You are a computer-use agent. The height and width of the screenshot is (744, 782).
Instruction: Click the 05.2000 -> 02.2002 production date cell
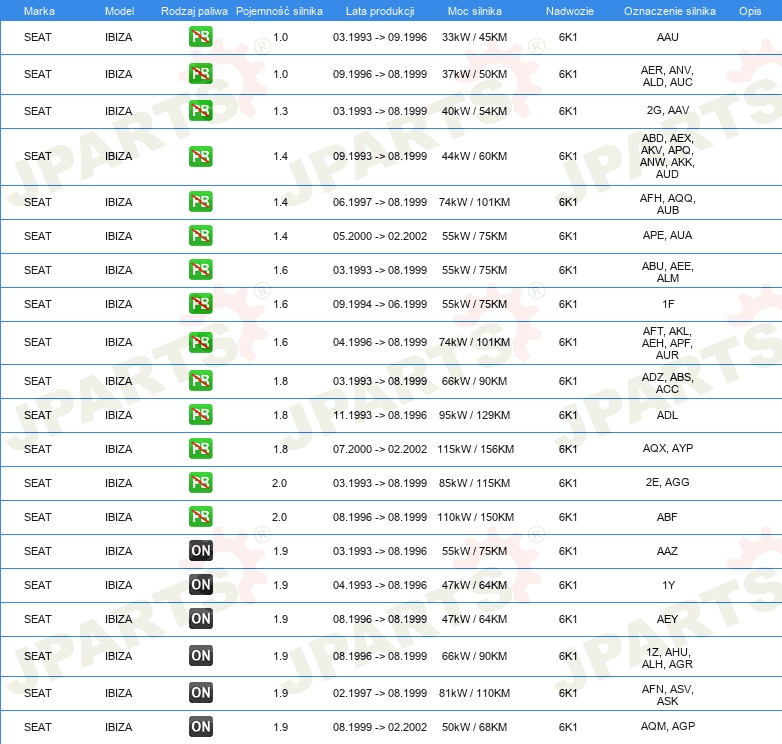pyautogui.click(x=380, y=236)
